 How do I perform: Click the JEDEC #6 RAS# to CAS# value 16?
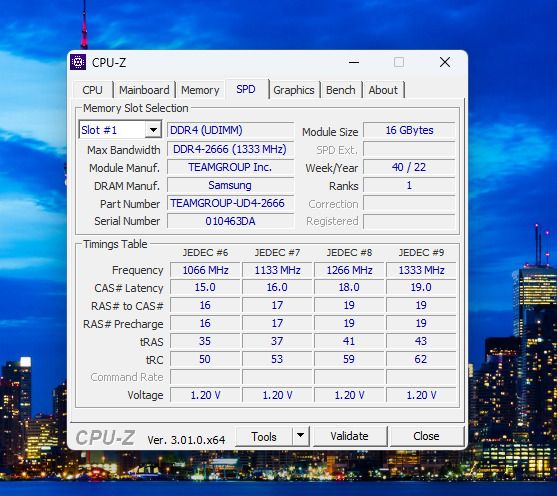205,305
